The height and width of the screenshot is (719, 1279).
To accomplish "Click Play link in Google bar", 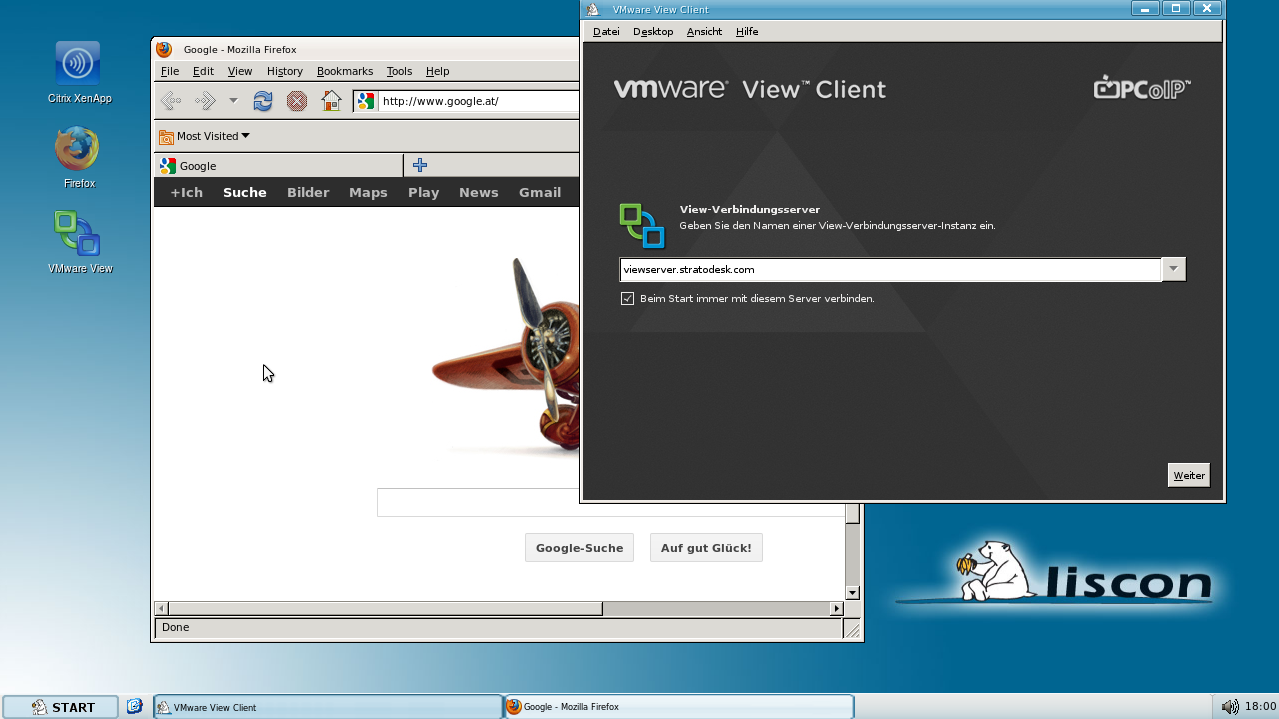I will pyautogui.click(x=424, y=192).
